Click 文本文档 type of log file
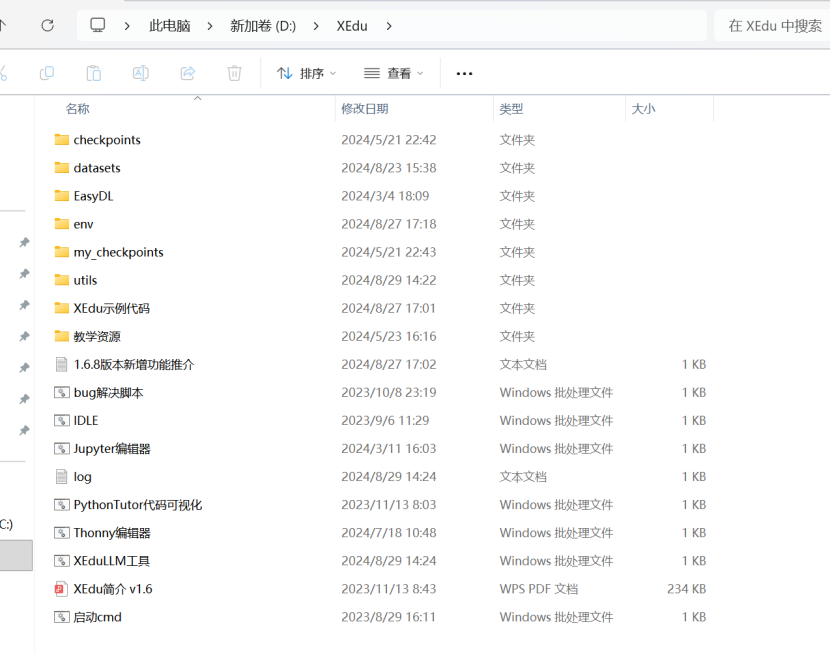The image size is (830, 654). click(523, 476)
